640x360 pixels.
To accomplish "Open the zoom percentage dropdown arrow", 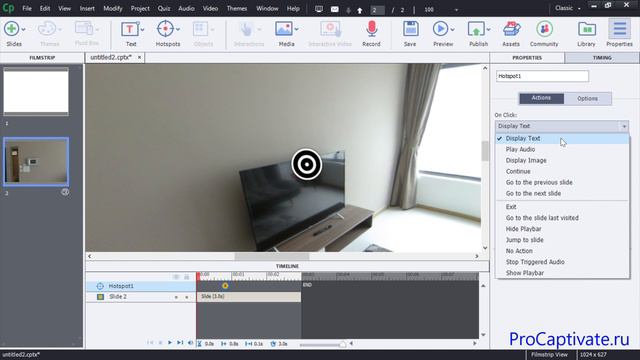I will (456, 10).
